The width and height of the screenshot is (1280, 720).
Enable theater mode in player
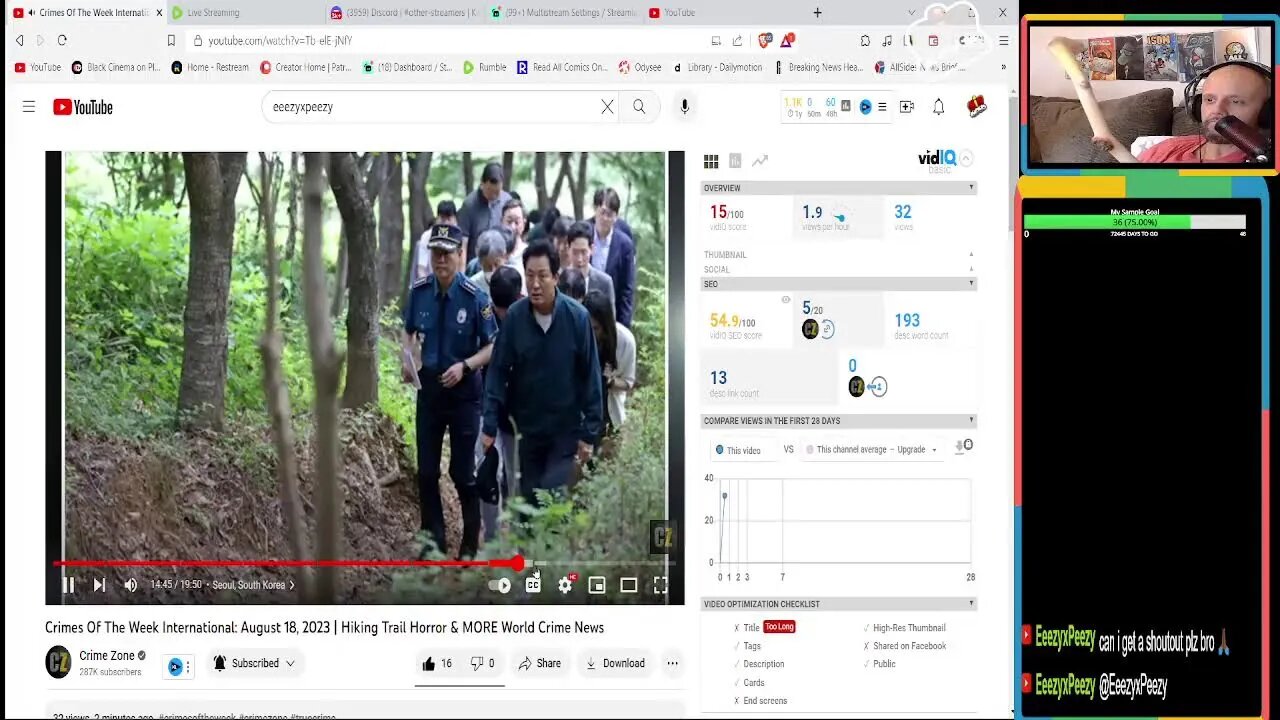pos(629,586)
